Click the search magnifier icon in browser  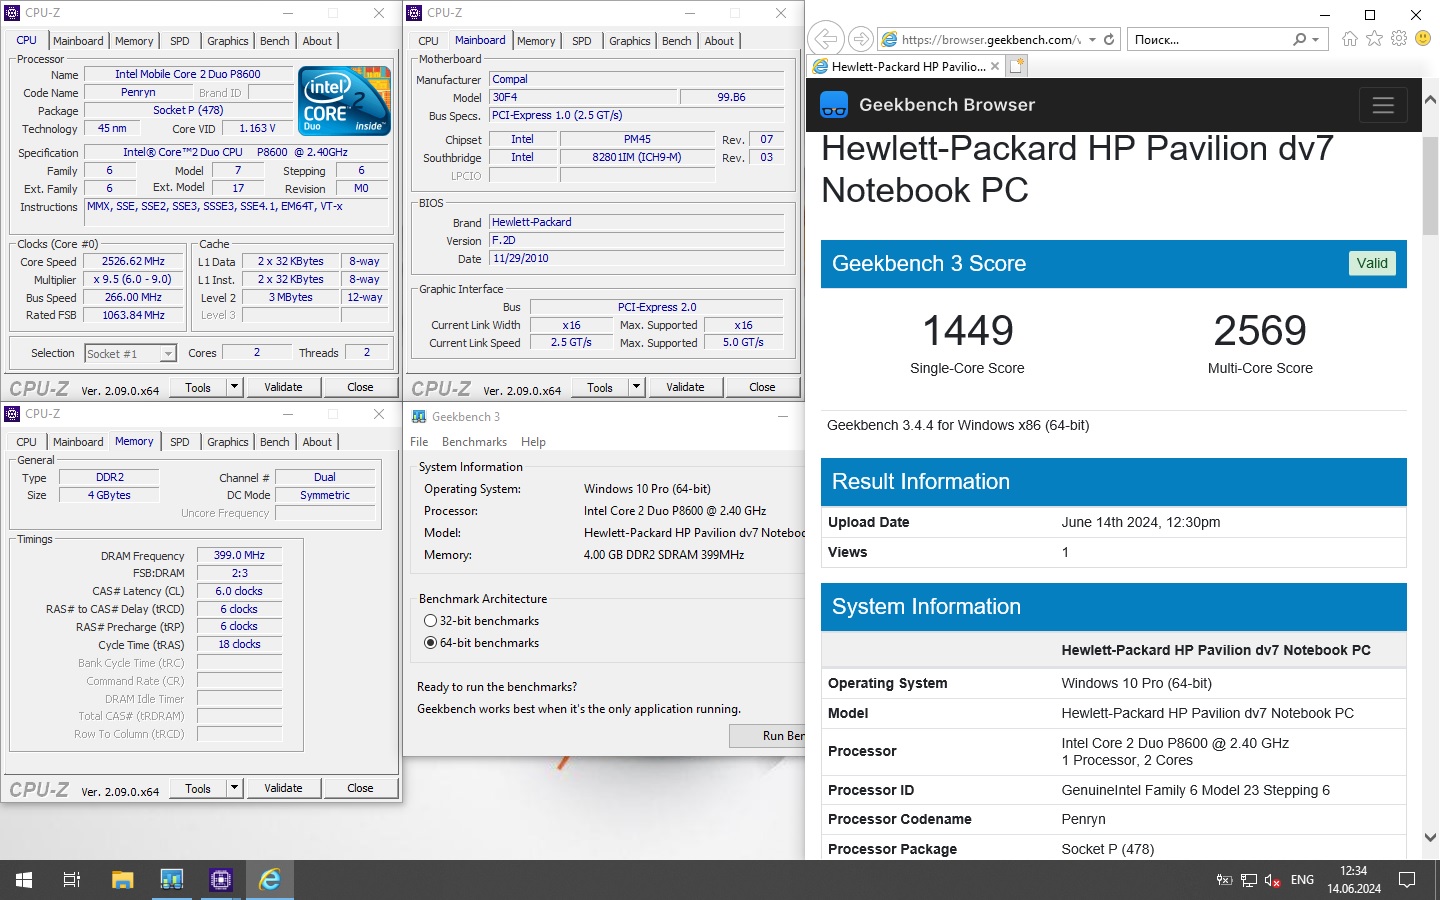[1299, 39]
